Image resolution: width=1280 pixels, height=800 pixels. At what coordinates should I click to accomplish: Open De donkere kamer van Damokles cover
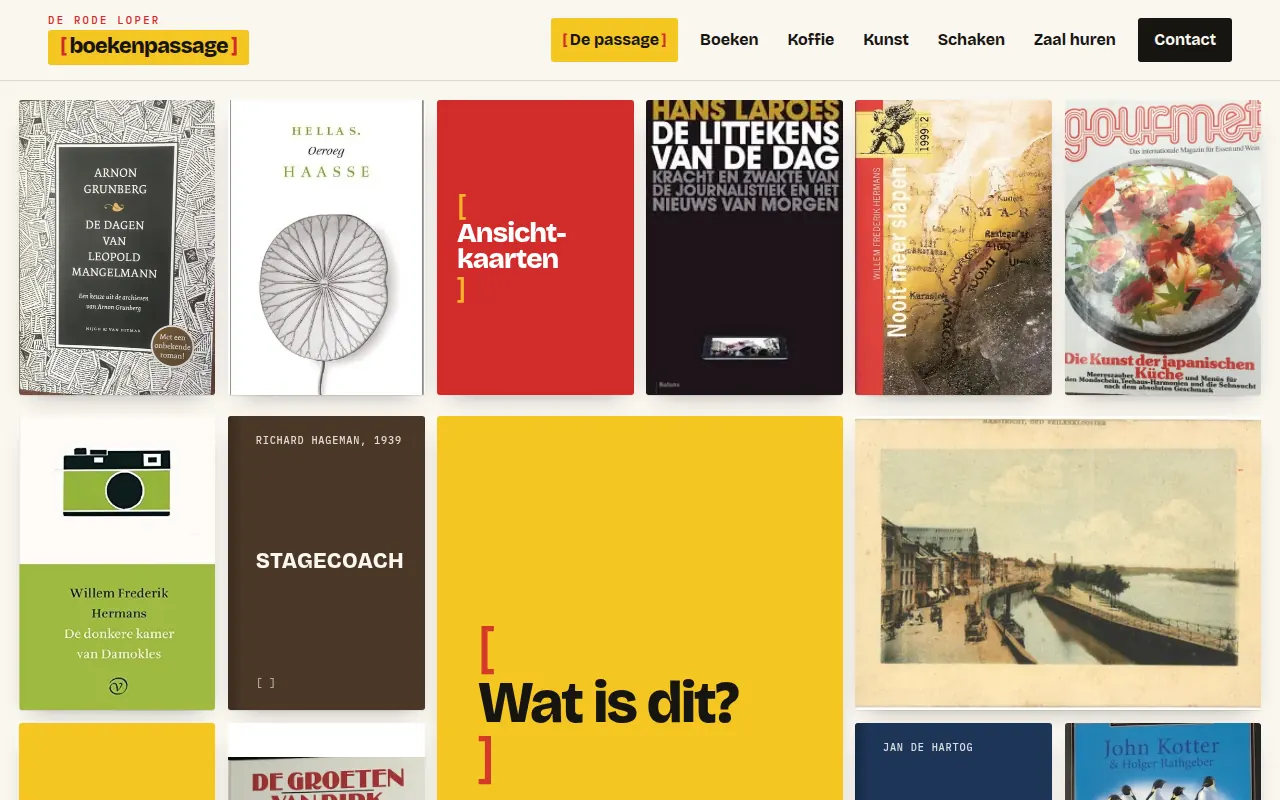[x=117, y=563]
